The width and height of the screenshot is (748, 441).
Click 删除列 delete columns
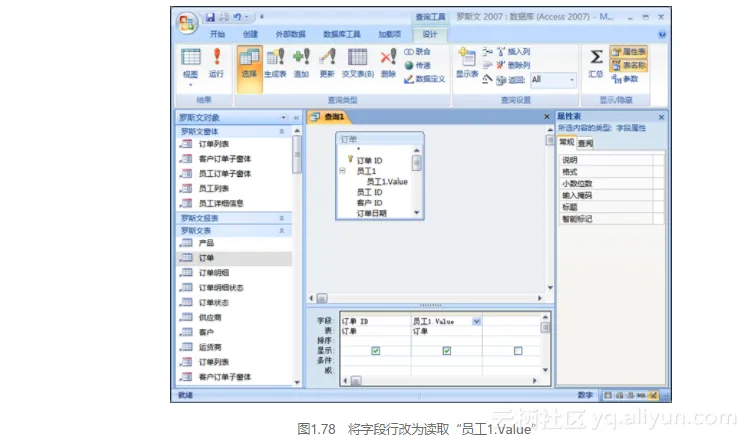click(x=513, y=65)
